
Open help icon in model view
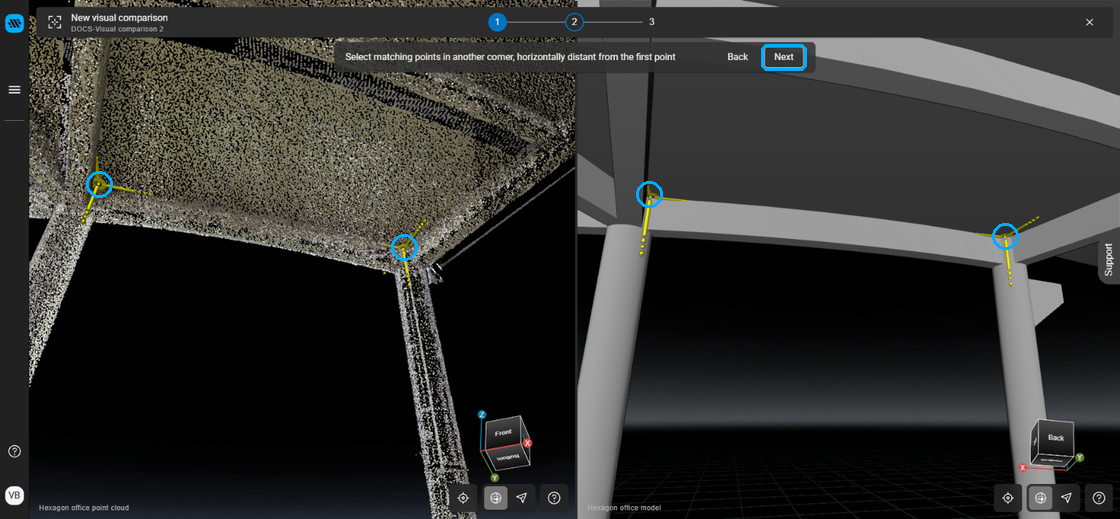[1099, 498]
